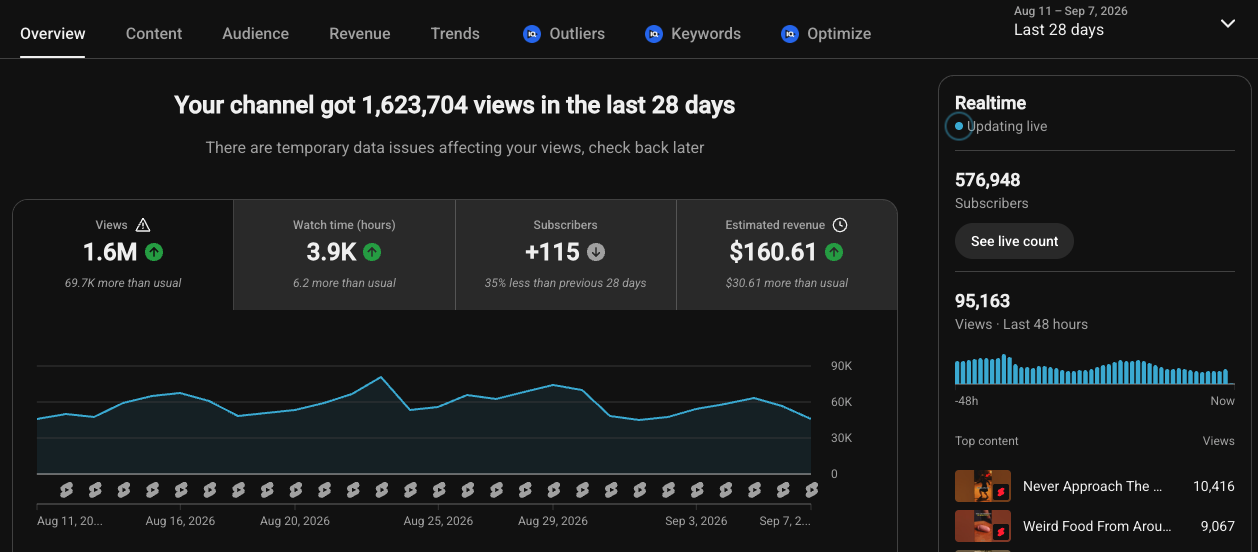The image size is (1258, 552).
Task: Click the green up-arrow beside 3.9K watch time
Action: (x=372, y=252)
